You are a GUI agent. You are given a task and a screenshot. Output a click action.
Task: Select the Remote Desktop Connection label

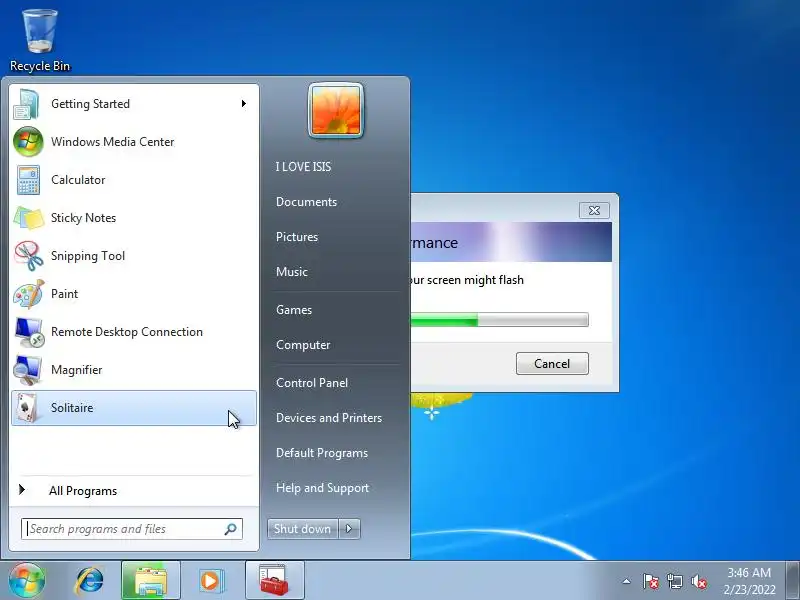pyautogui.click(x=127, y=332)
